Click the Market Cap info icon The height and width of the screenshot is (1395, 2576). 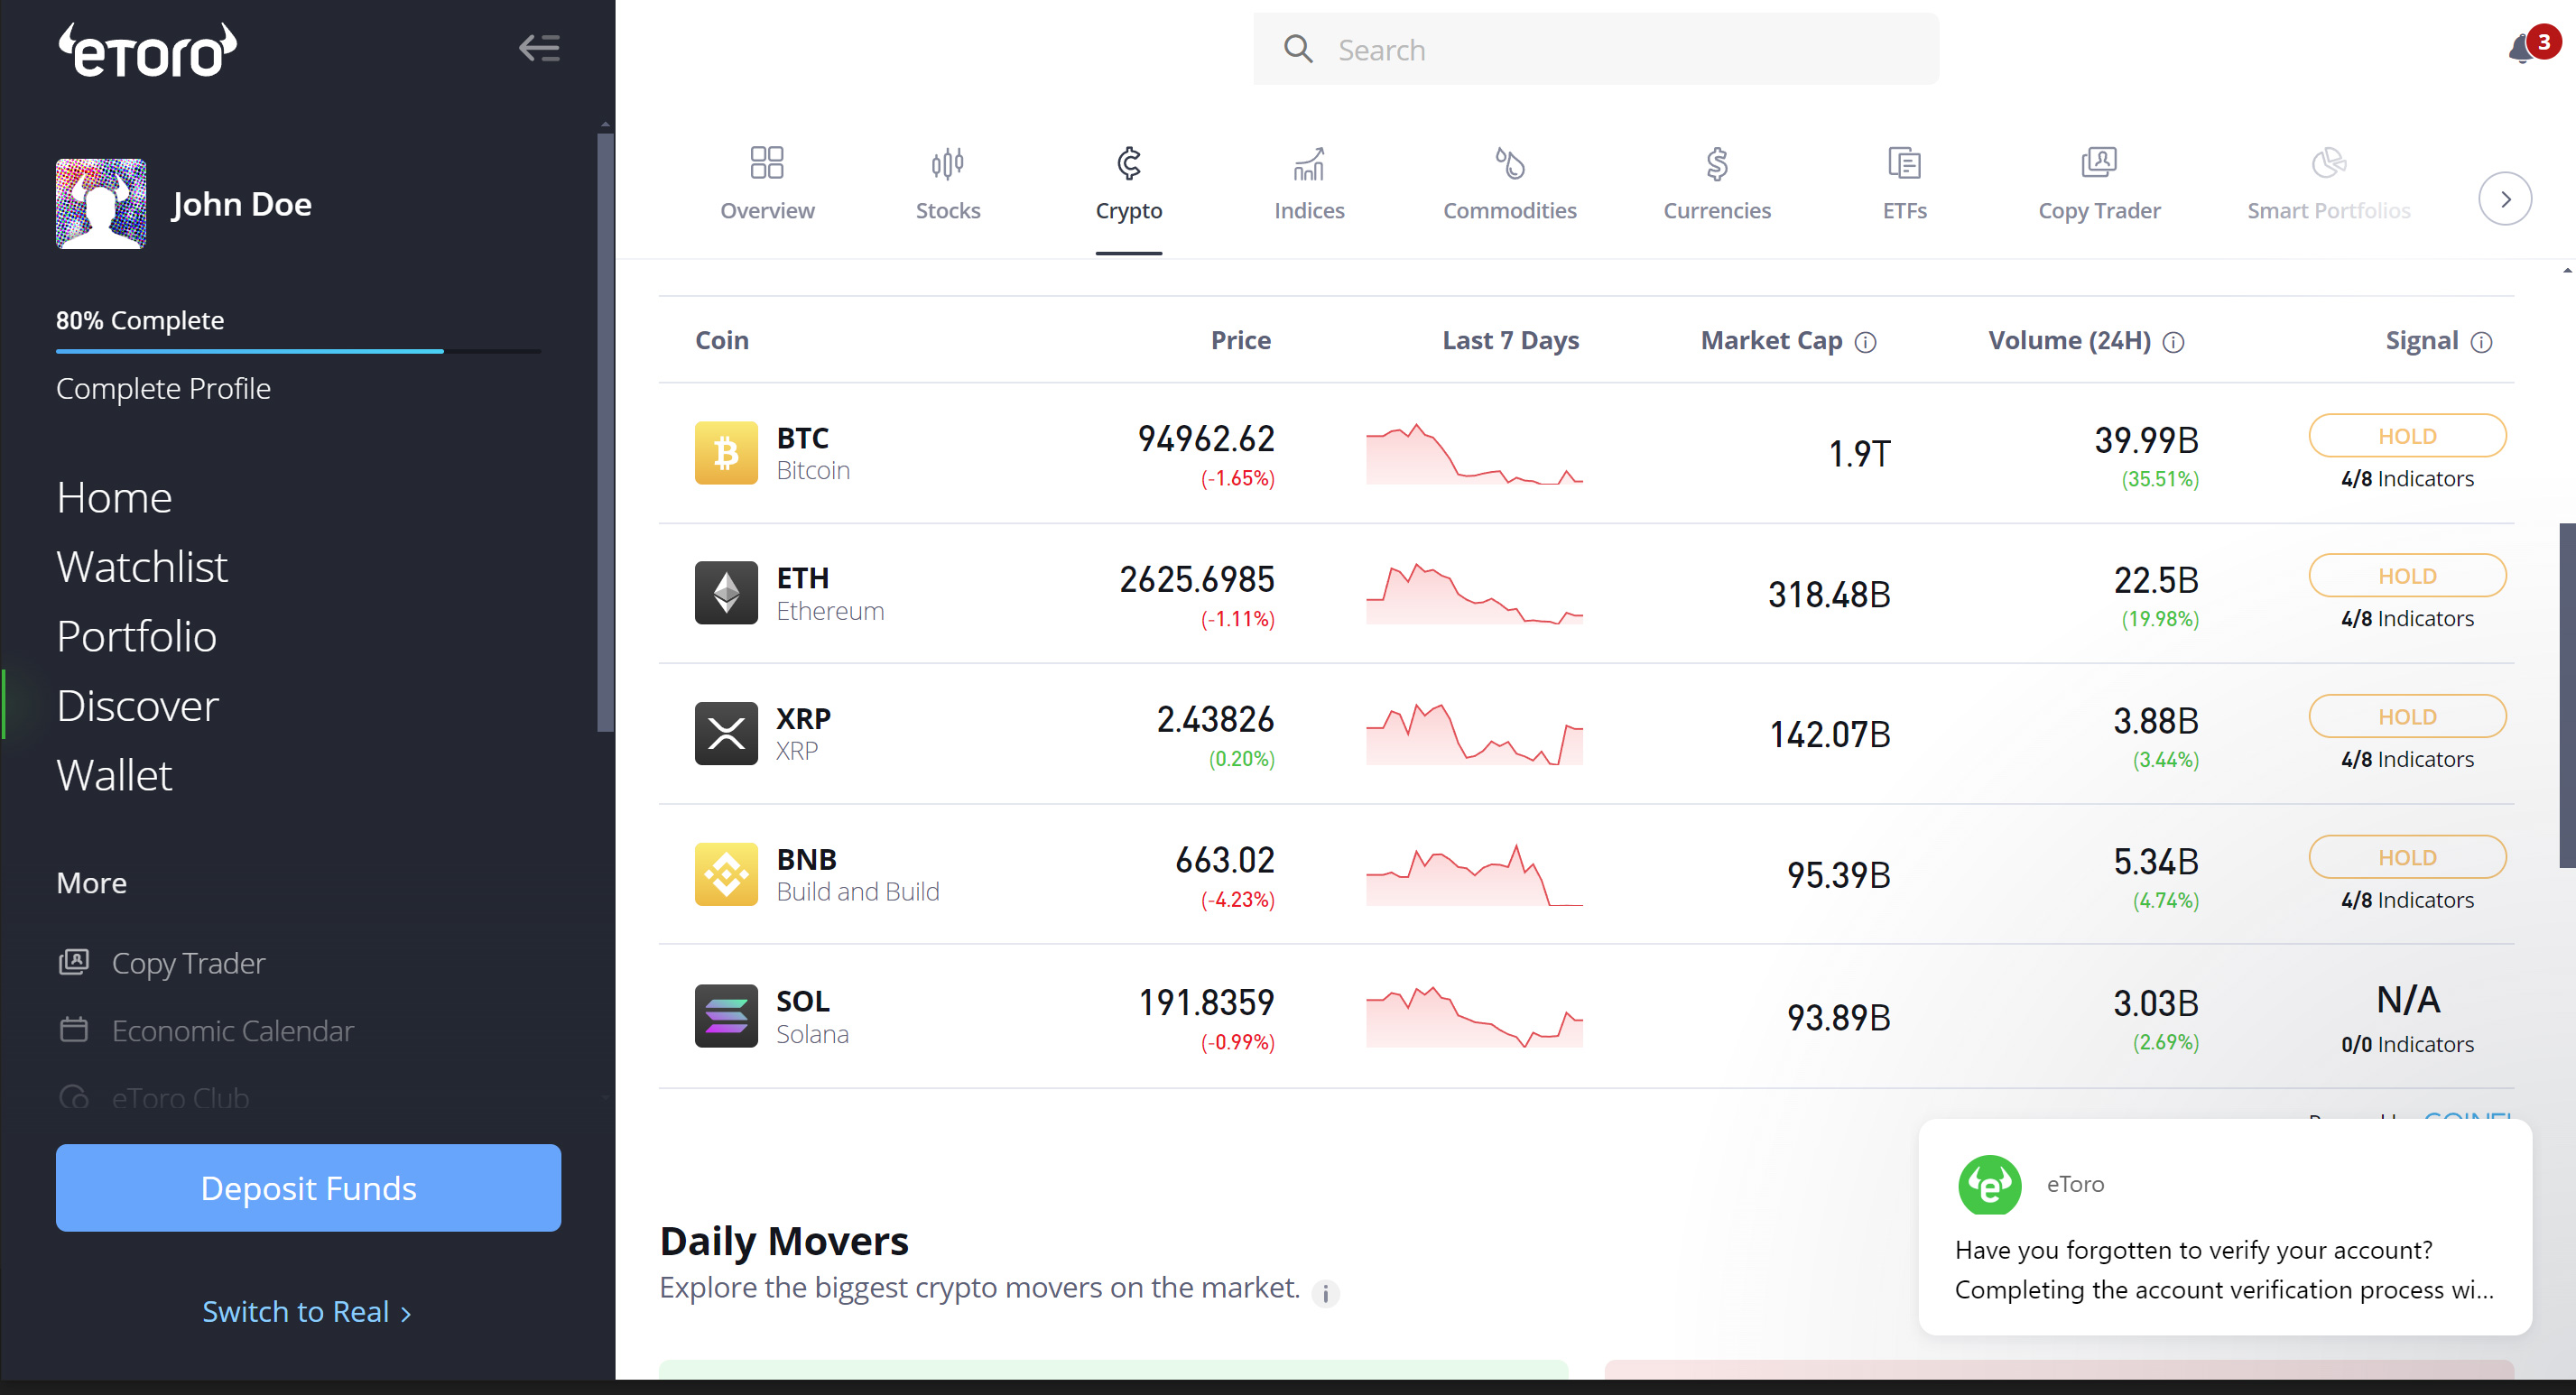click(1865, 343)
